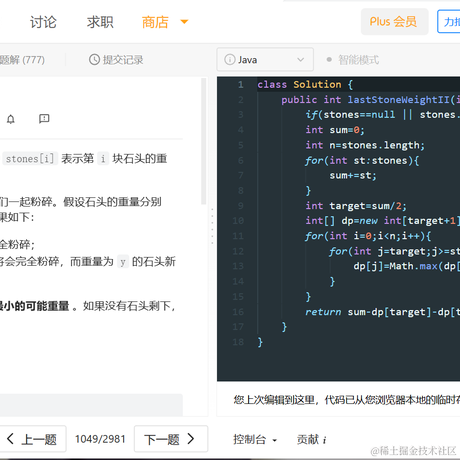The height and width of the screenshot is (460, 460).
Task: Click line 2 public int lastStoneWeightII
Action: [x=371, y=100]
